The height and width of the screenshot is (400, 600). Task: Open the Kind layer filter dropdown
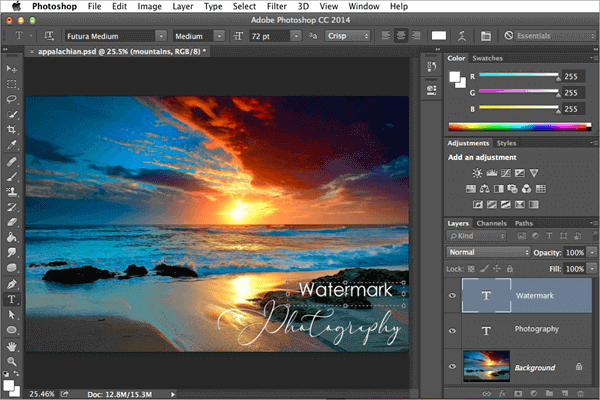tap(476, 236)
